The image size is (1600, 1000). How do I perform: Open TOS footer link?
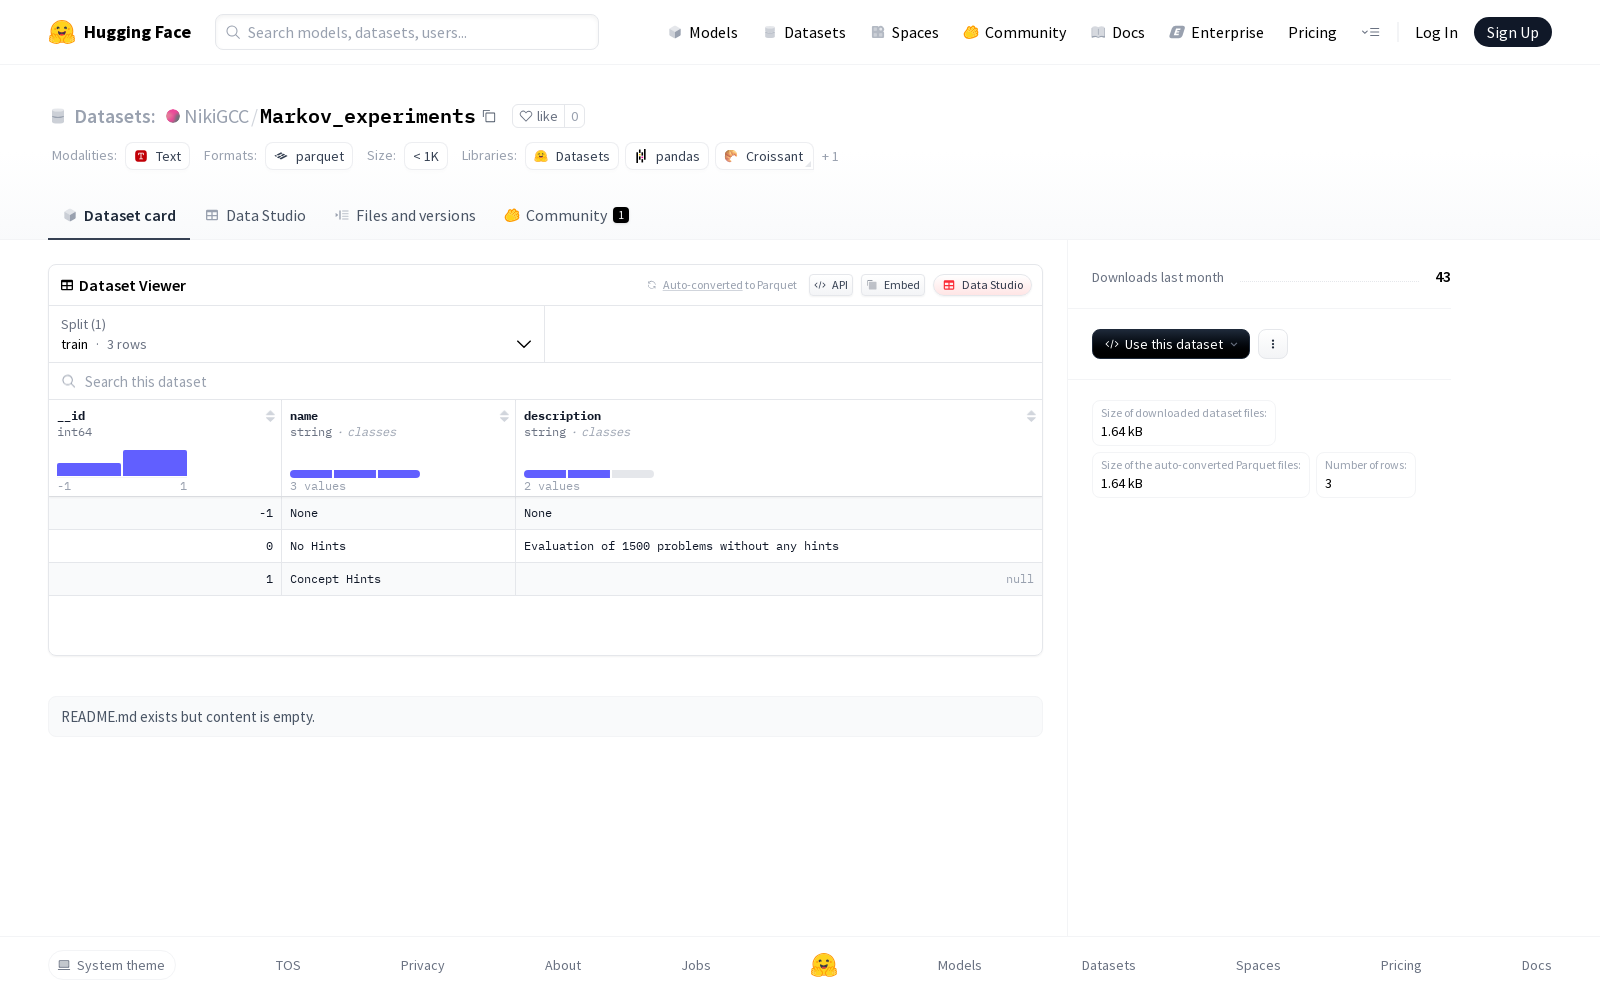(288, 965)
